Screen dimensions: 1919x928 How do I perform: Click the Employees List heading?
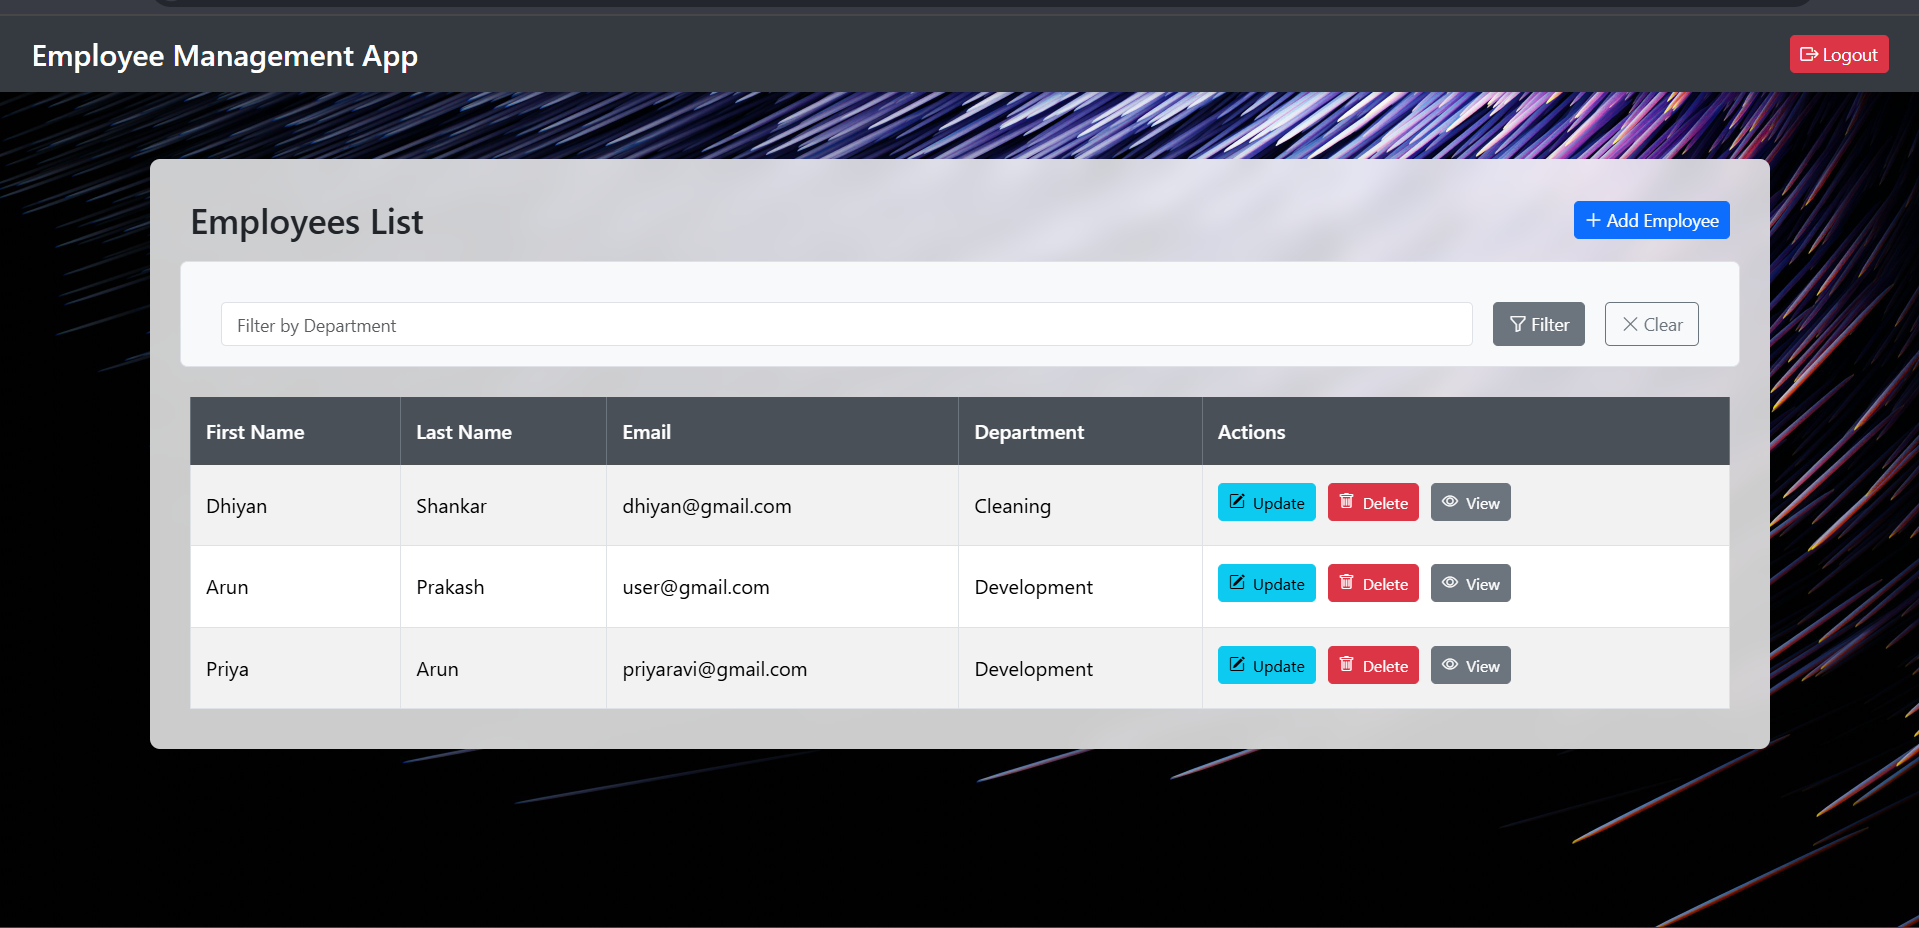tap(306, 221)
